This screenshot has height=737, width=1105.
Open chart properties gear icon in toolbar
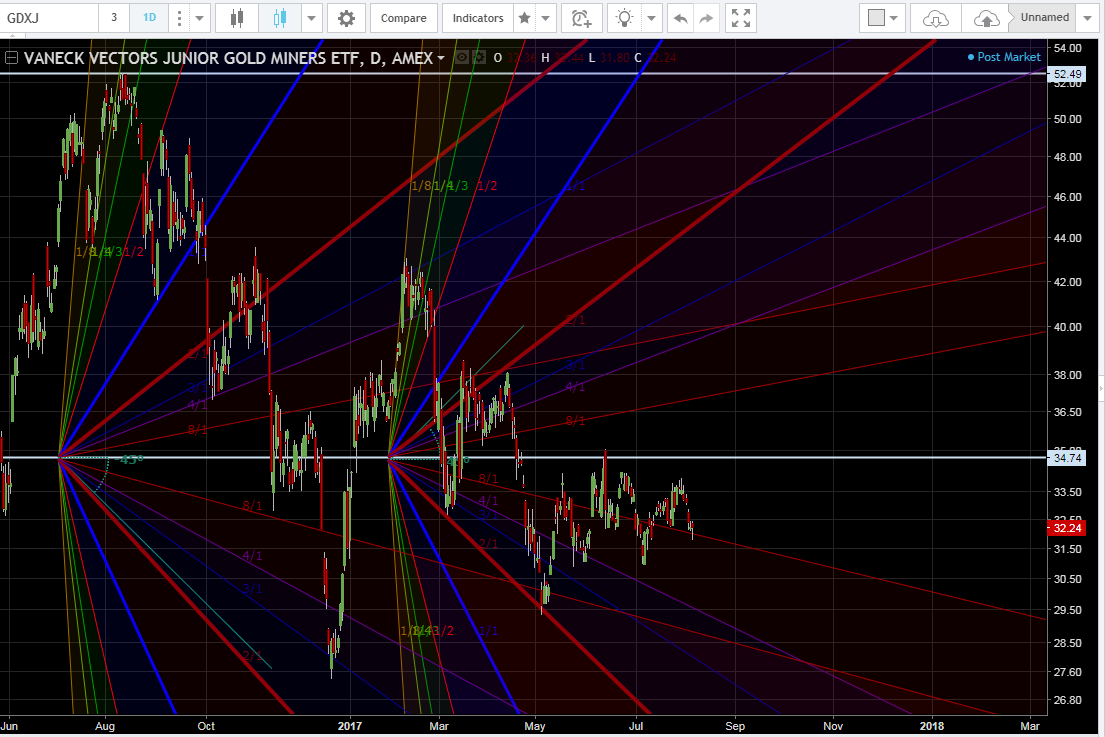point(346,18)
